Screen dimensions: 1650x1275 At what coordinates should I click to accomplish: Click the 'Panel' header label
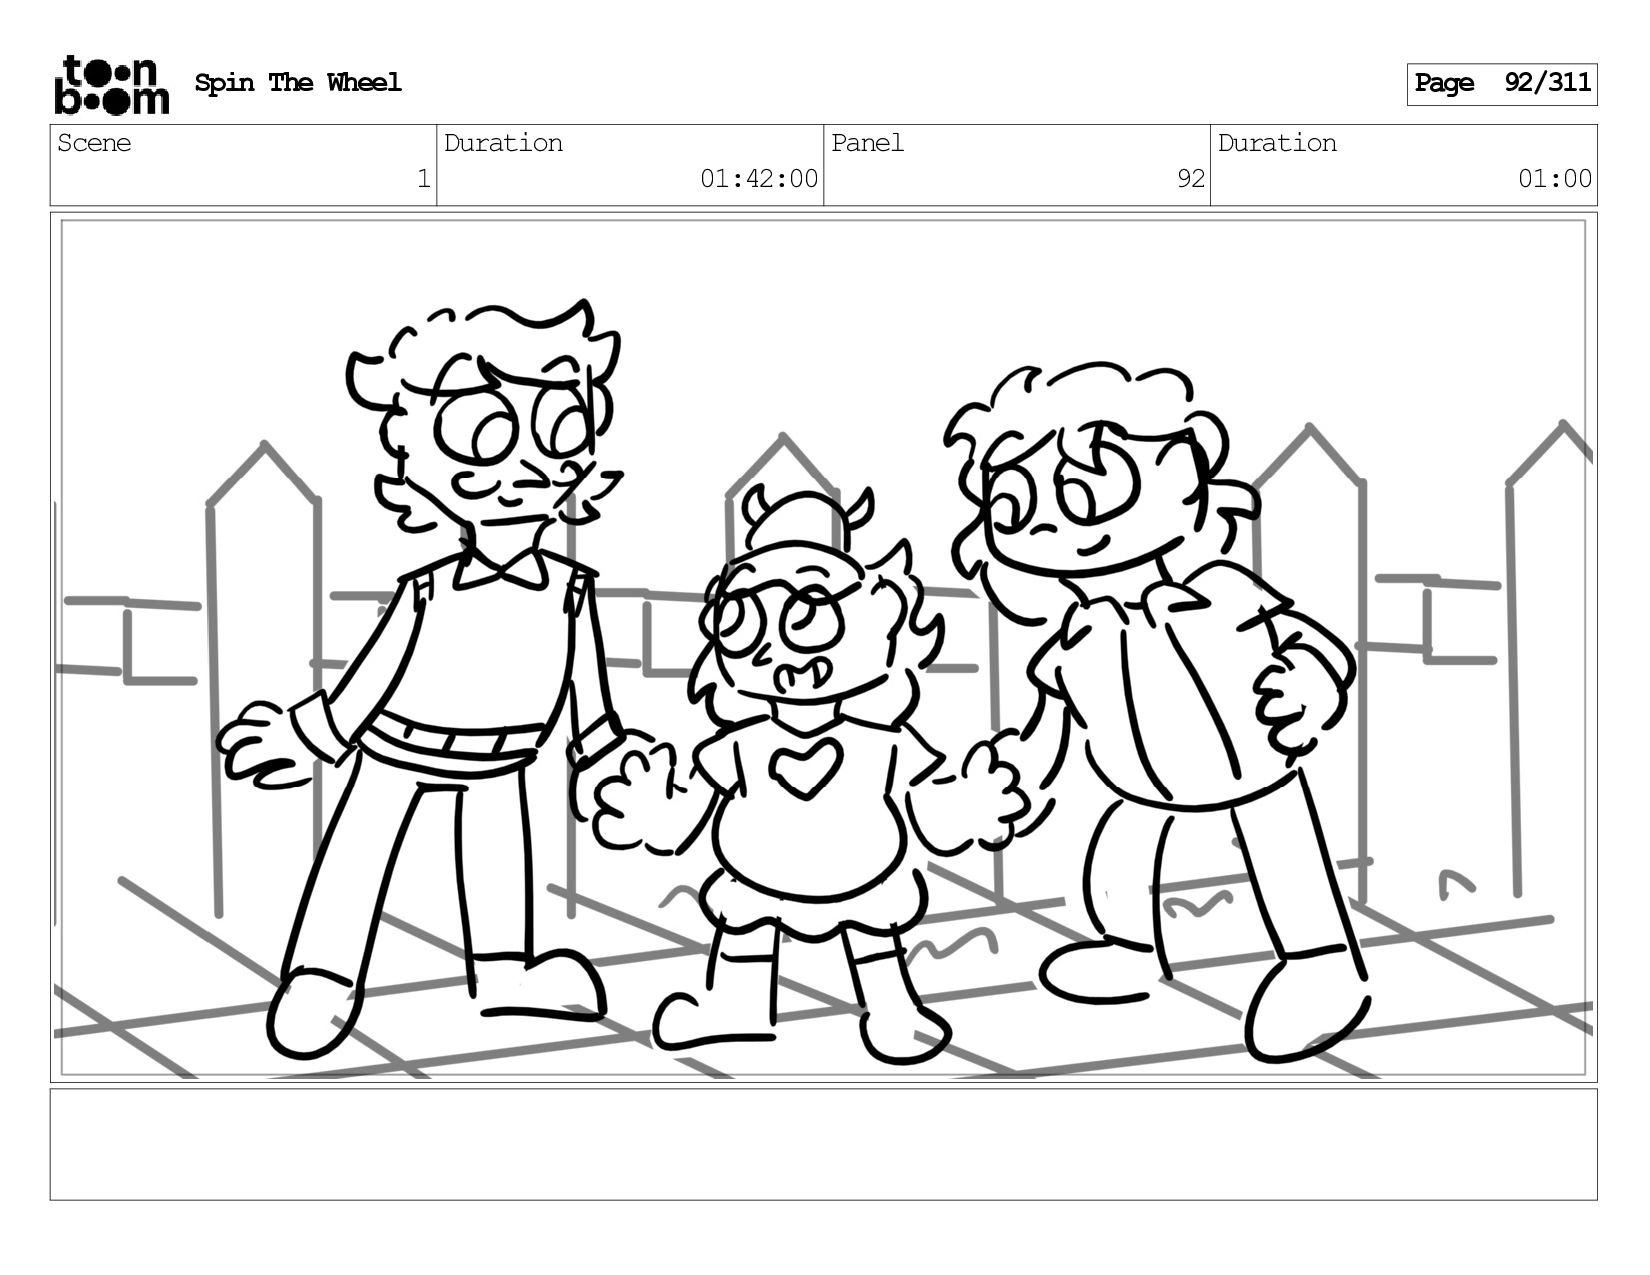[x=867, y=143]
